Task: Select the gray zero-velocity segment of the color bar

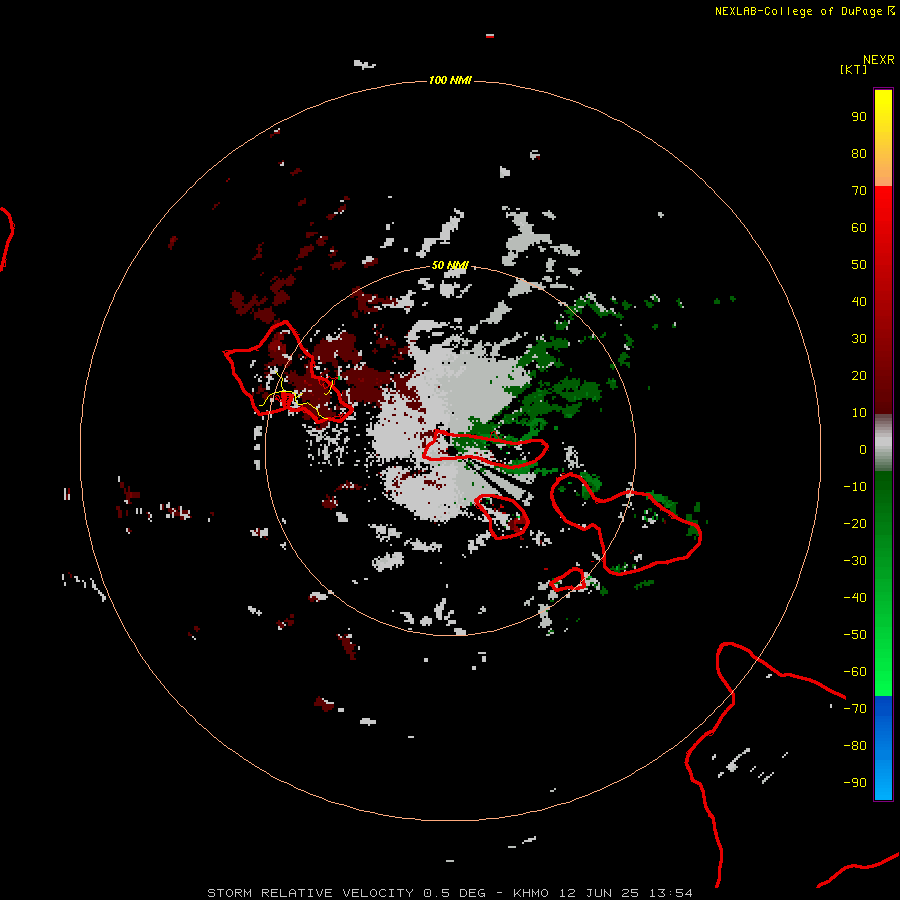Action: click(x=883, y=443)
